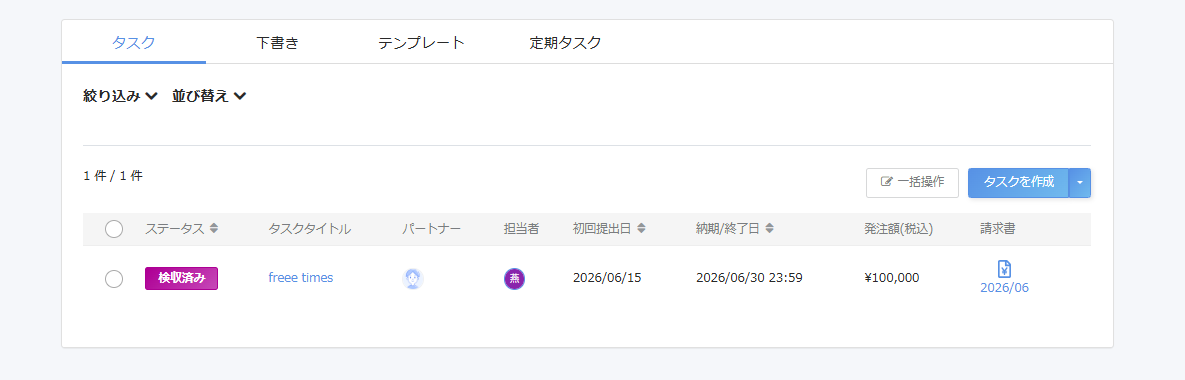Click the 1 件 / 1 件 count text
Image resolution: width=1185 pixels, height=380 pixels.
(113, 176)
